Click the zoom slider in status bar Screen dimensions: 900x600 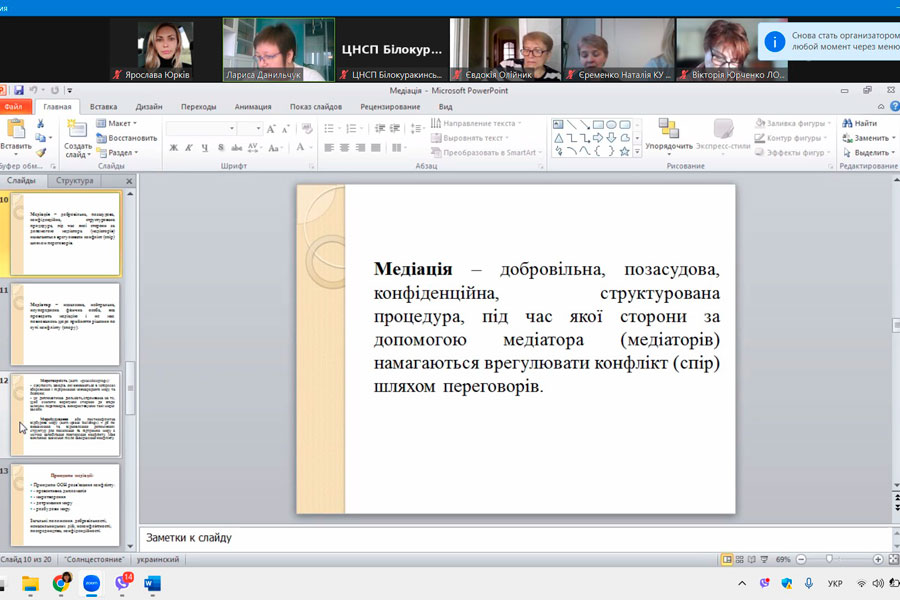click(x=828, y=559)
